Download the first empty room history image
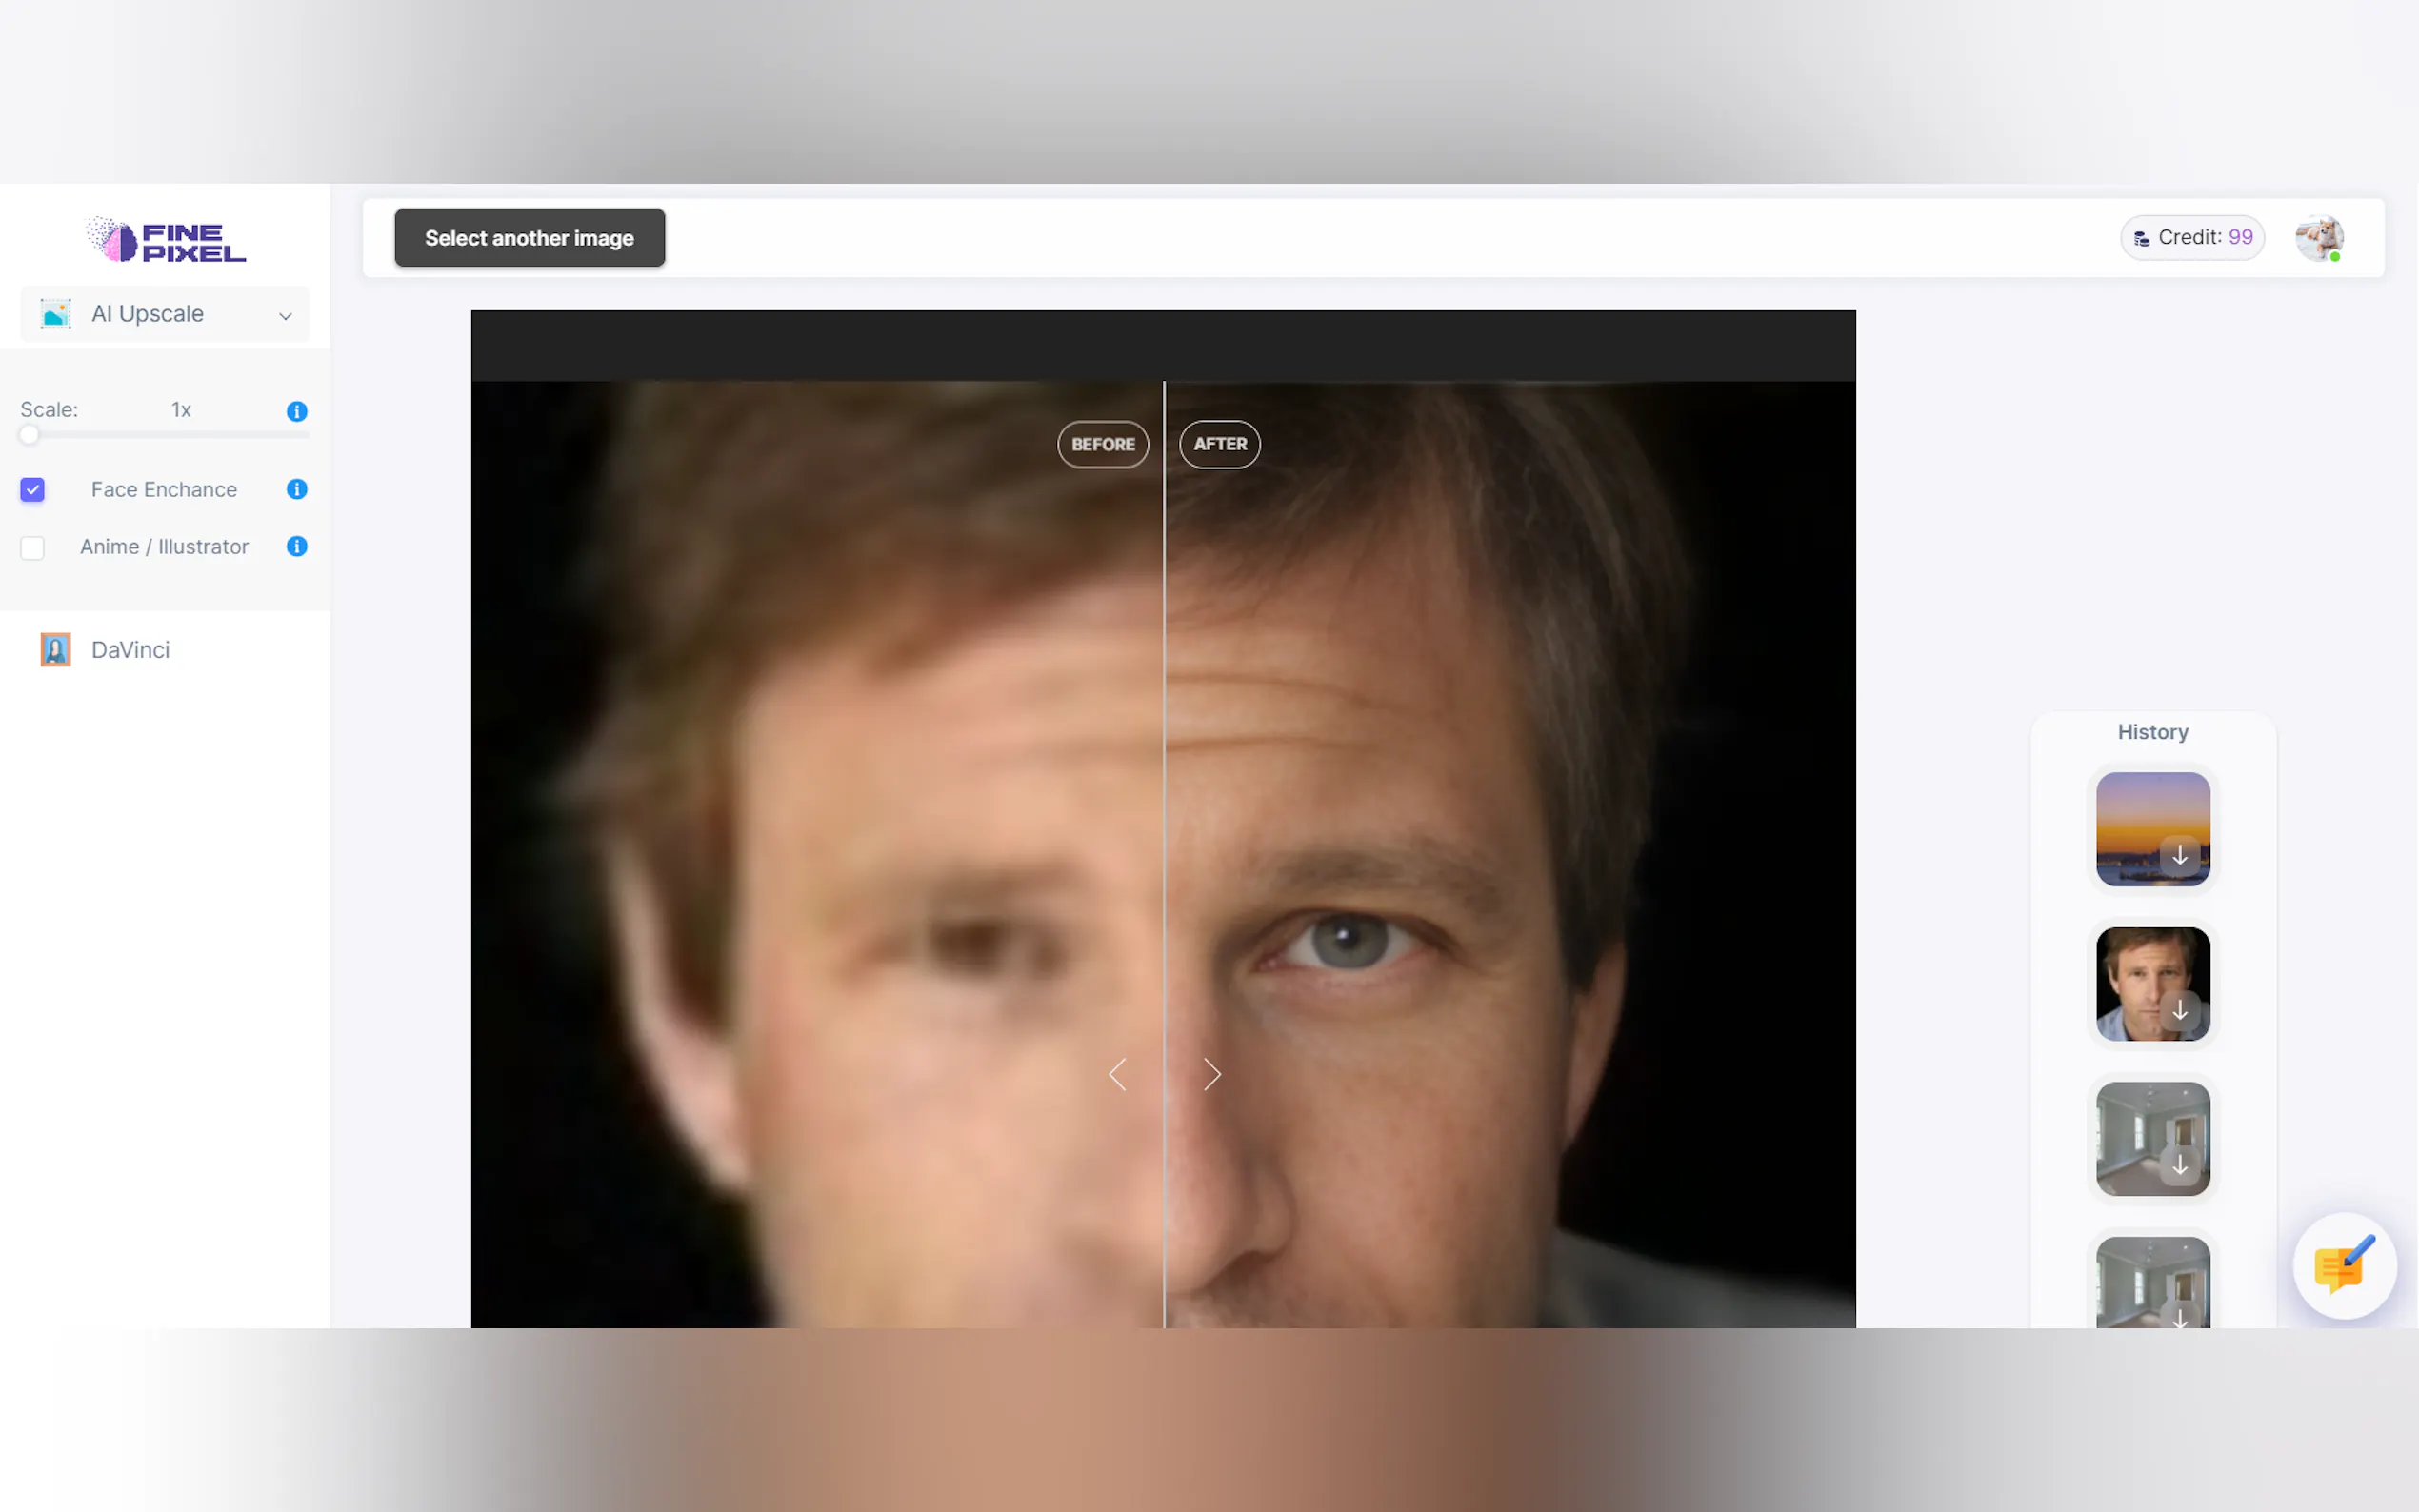This screenshot has width=2419, height=1512. (2179, 1165)
